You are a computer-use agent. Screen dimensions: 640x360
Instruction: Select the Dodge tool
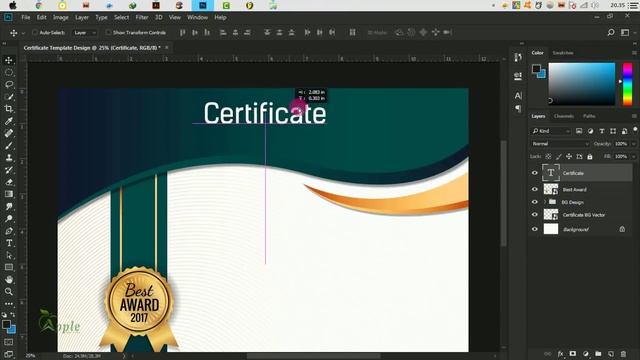[x=9, y=219]
